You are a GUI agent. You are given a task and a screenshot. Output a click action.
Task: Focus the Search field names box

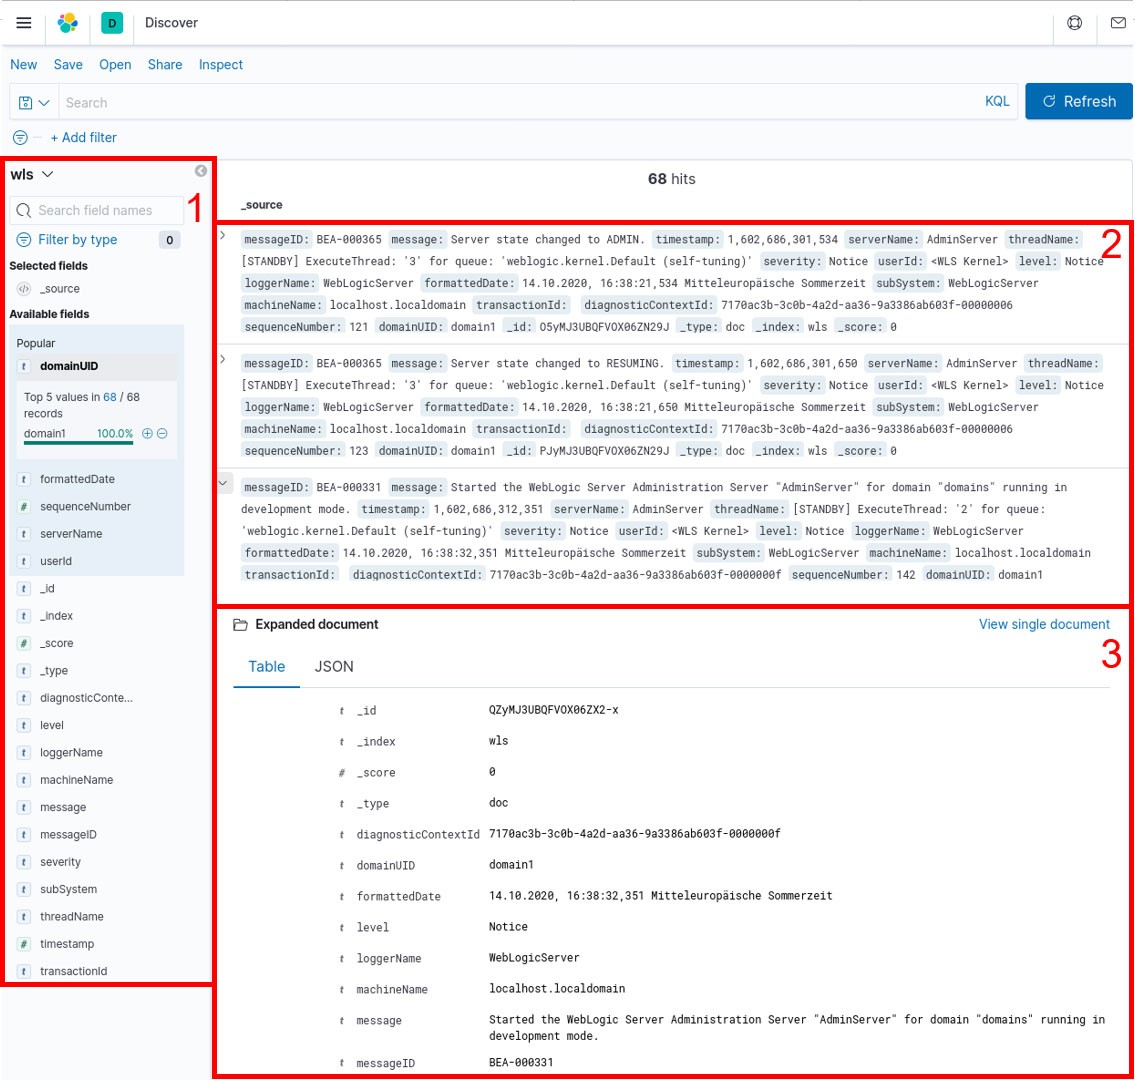[x=97, y=211]
